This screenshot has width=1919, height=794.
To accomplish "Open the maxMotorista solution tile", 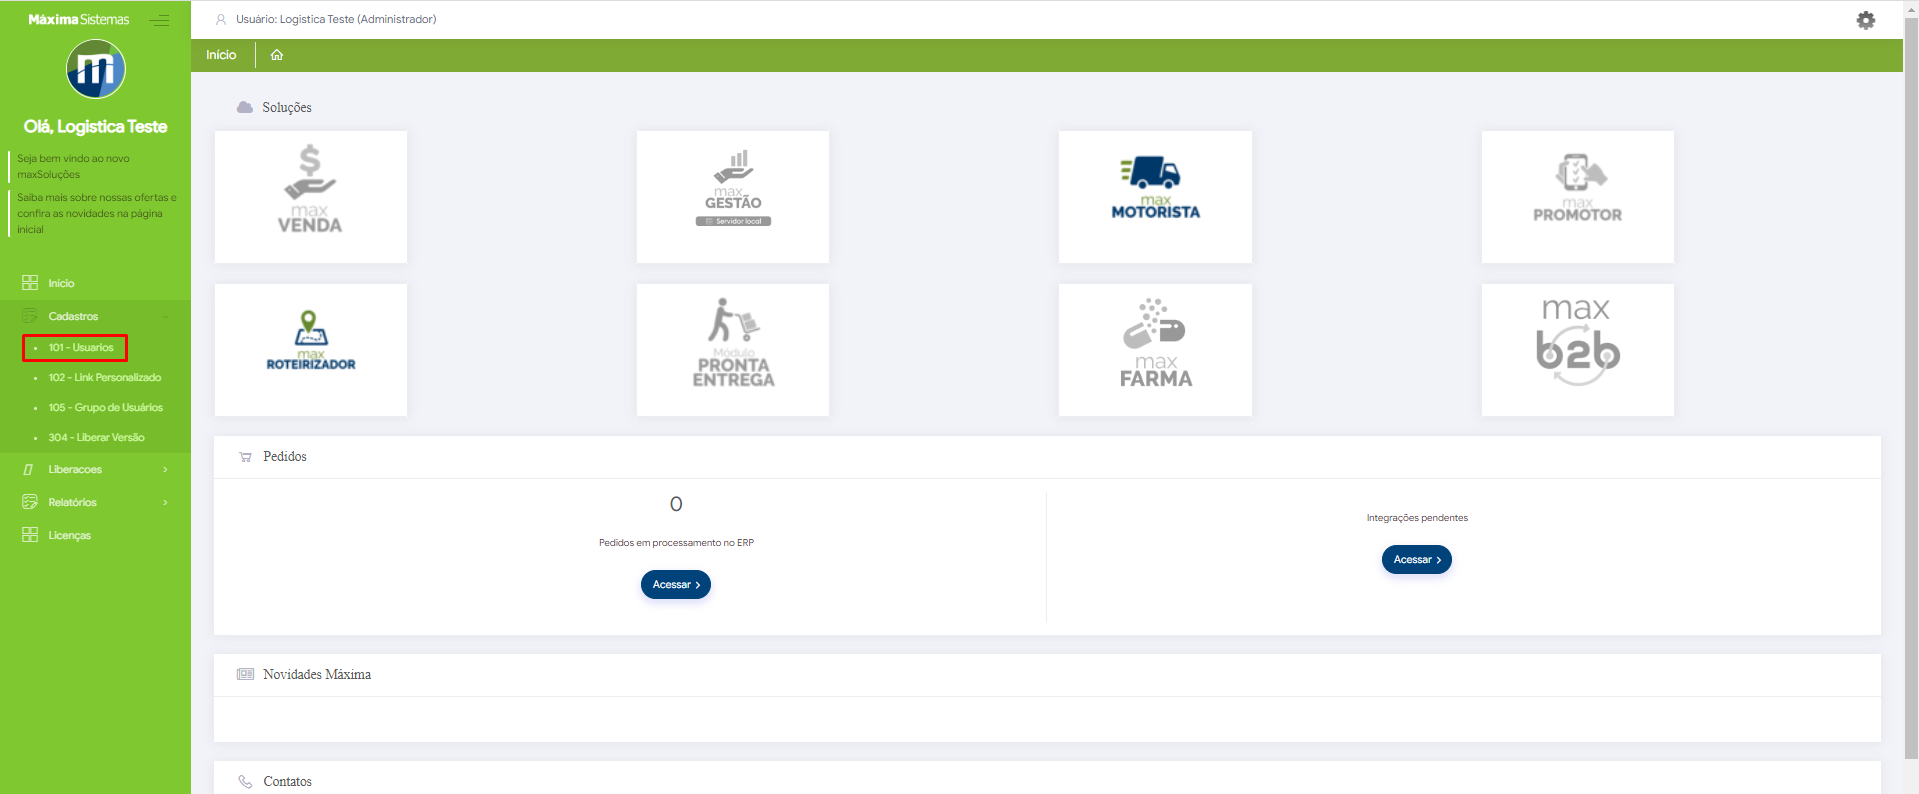I will (x=1155, y=197).
